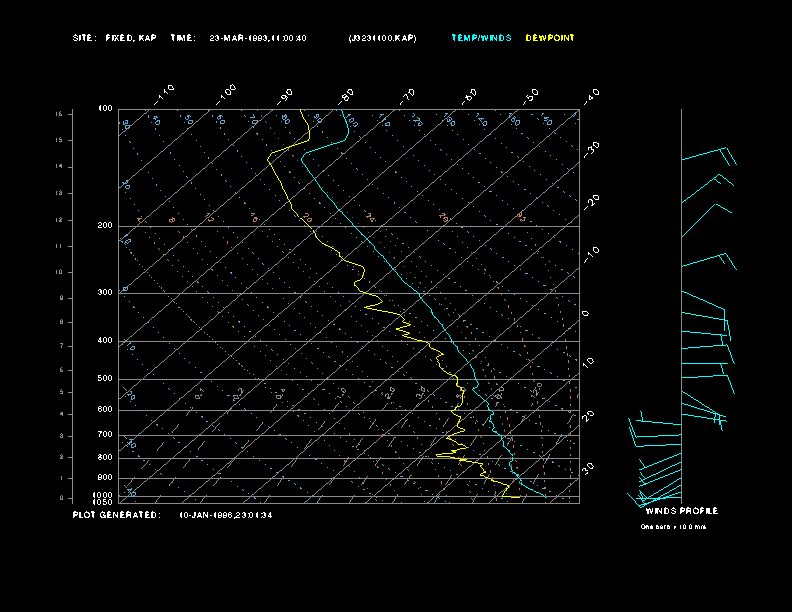The image size is (792, 612).
Task: Click the wind barb scale note below WINDS PROFILE
Action: (x=673, y=526)
